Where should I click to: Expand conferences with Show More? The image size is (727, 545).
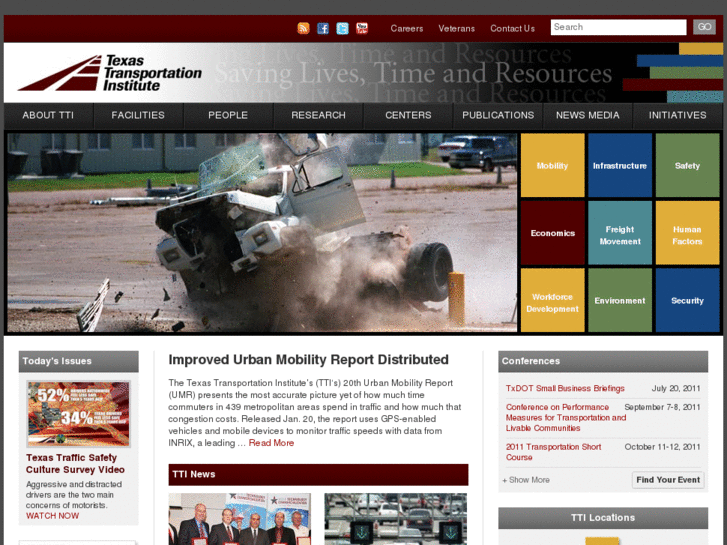point(526,480)
